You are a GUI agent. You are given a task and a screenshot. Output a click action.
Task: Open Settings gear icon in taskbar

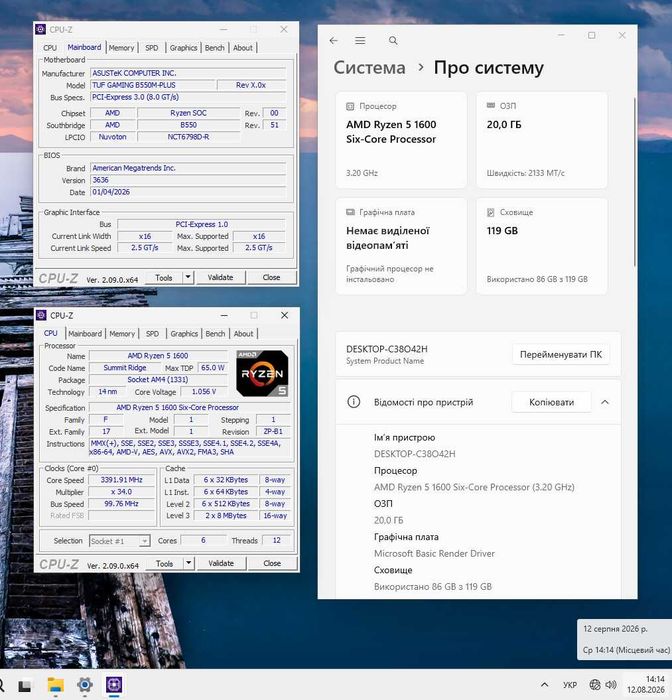tap(84, 685)
